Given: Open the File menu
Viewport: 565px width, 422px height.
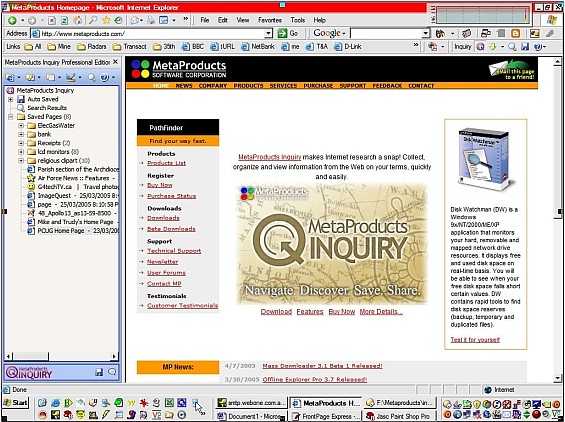Looking at the screenshot, I should click(x=205, y=20).
